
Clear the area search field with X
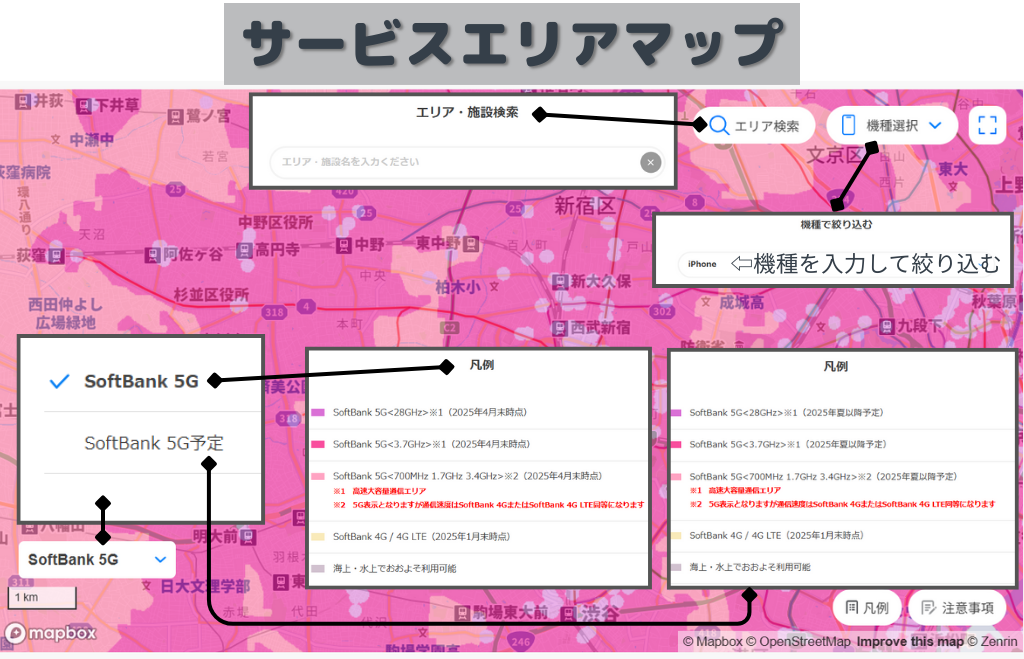(650, 162)
